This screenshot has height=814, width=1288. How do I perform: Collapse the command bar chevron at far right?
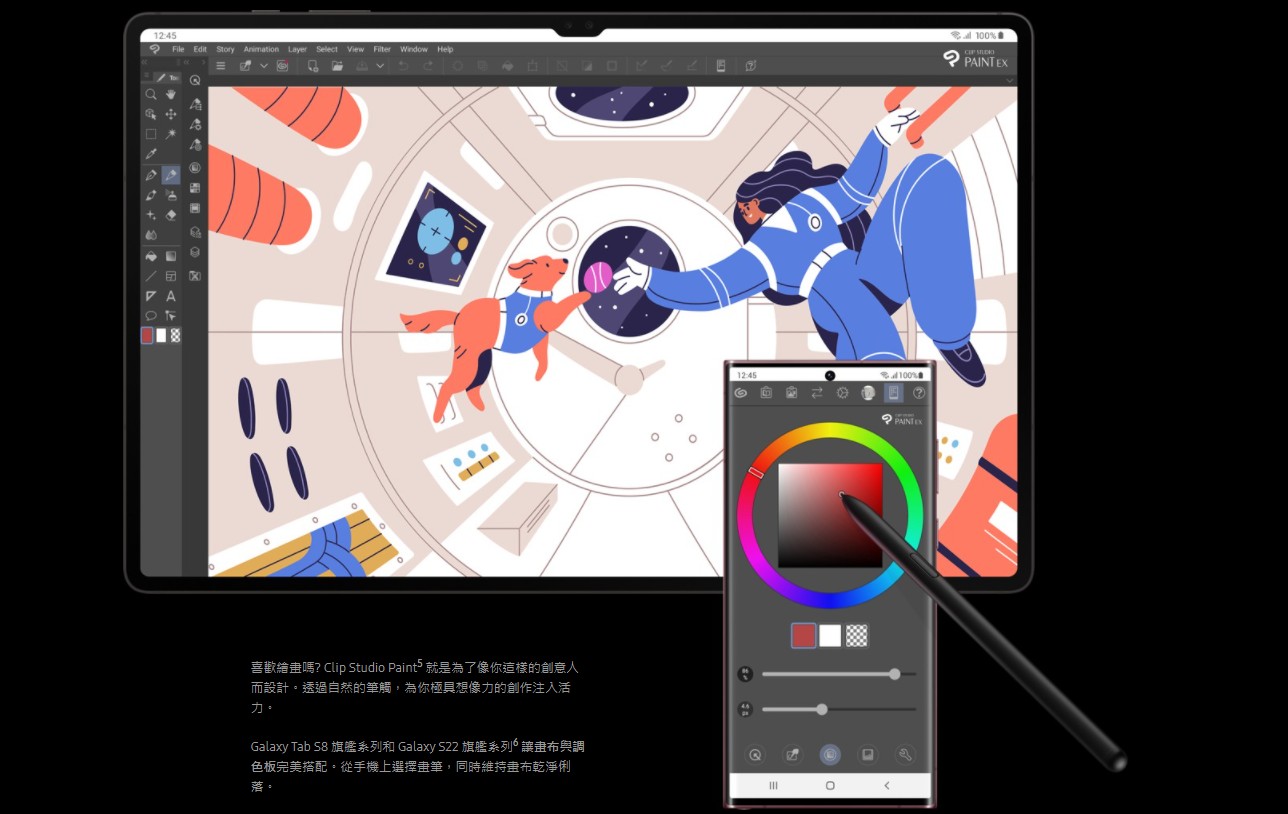click(x=1009, y=80)
